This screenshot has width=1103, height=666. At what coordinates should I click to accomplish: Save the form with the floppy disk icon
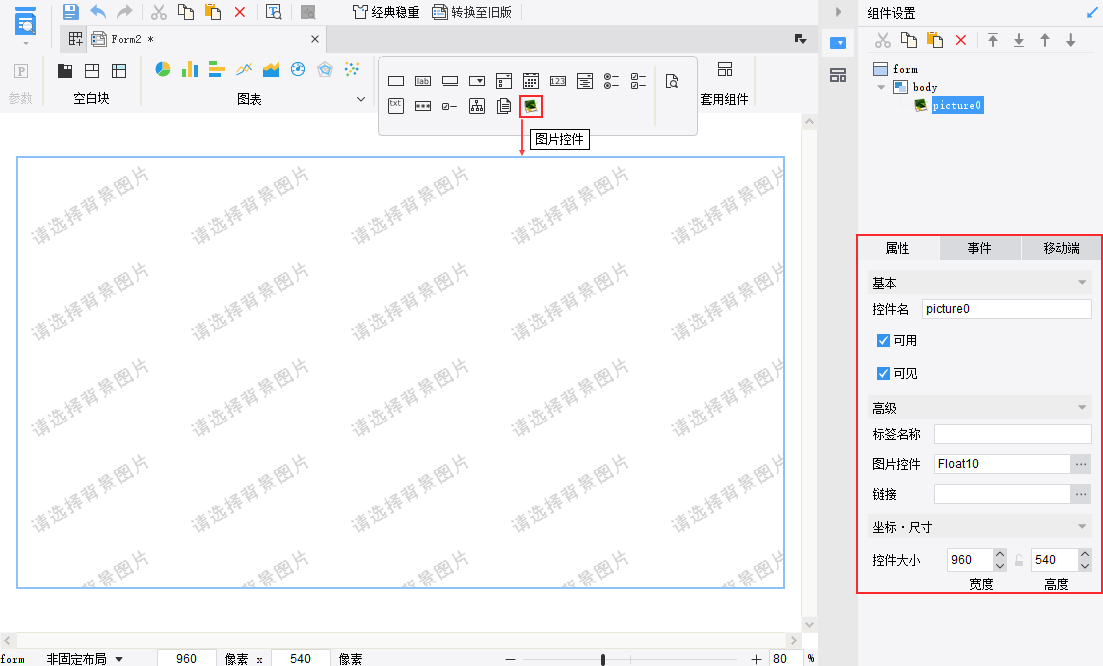point(70,12)
